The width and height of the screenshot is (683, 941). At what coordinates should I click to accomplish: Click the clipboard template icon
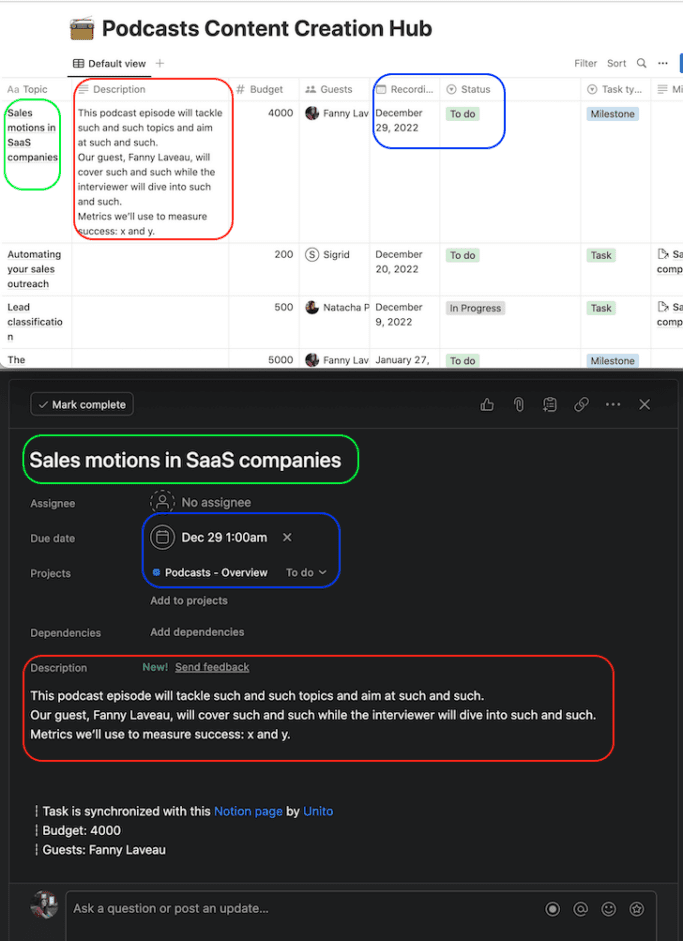(x=549, y=404)
